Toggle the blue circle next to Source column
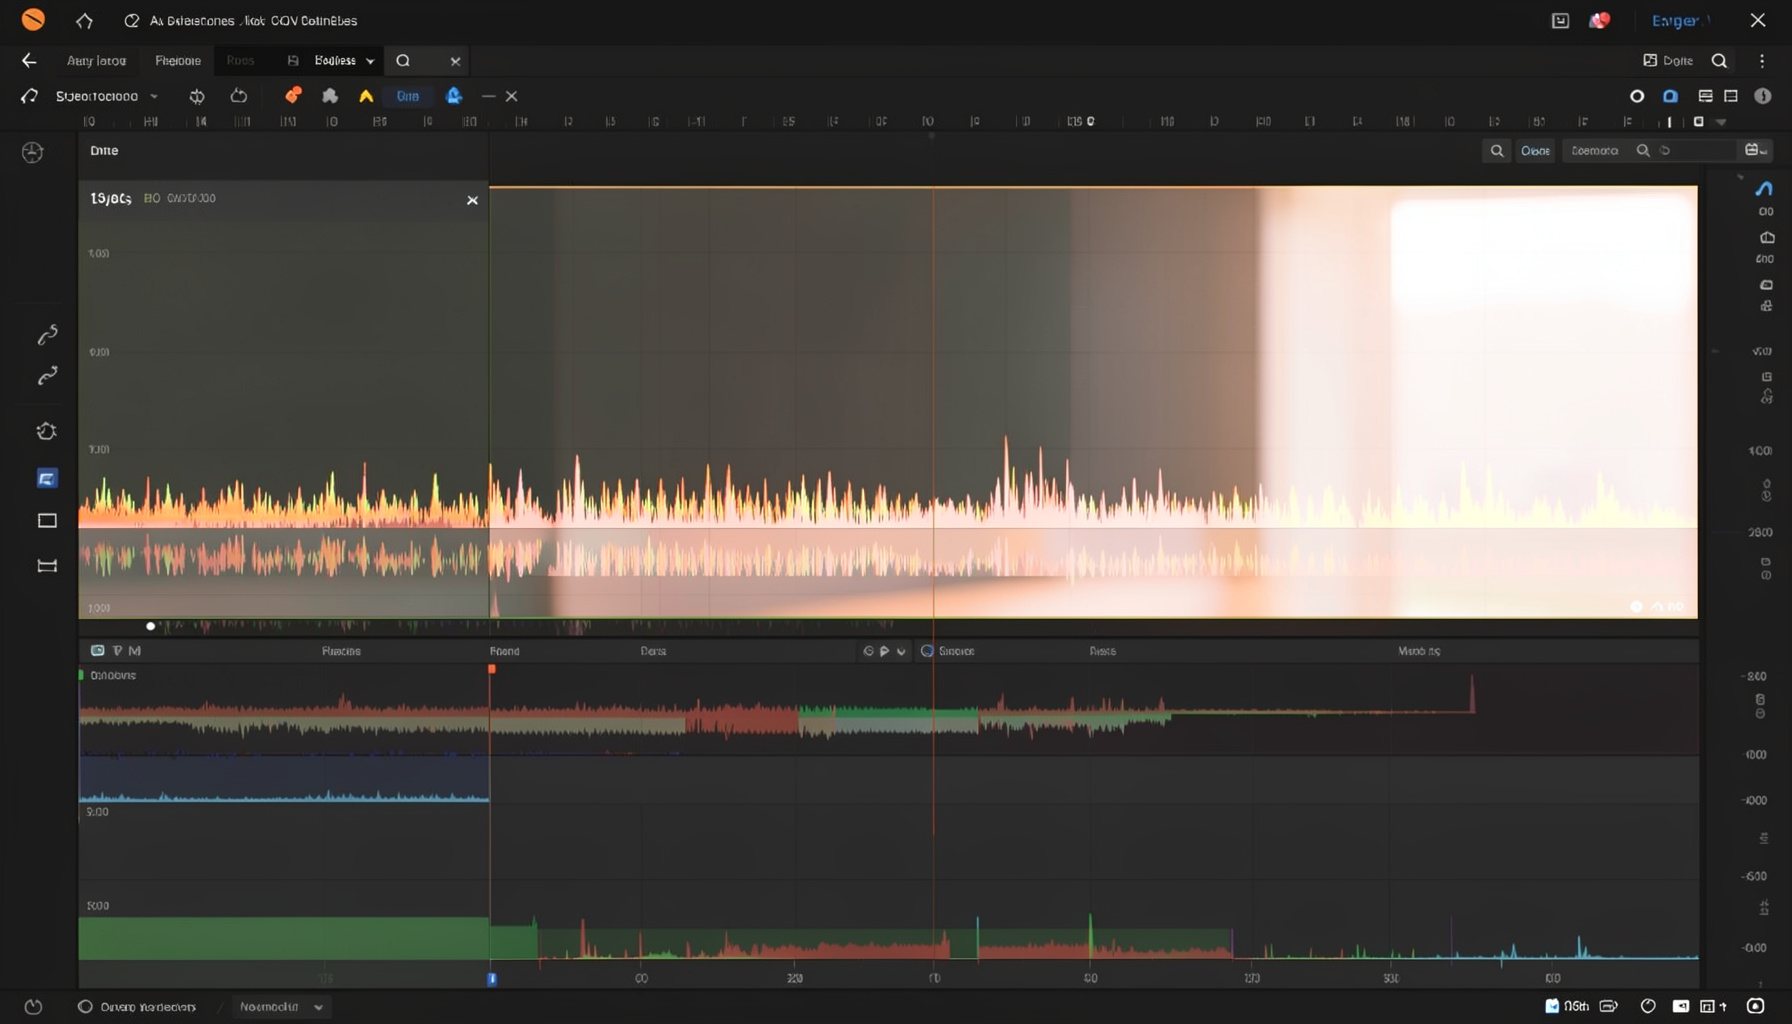This screenshot has width=1792, height=1024. click(x=927, y=651)
